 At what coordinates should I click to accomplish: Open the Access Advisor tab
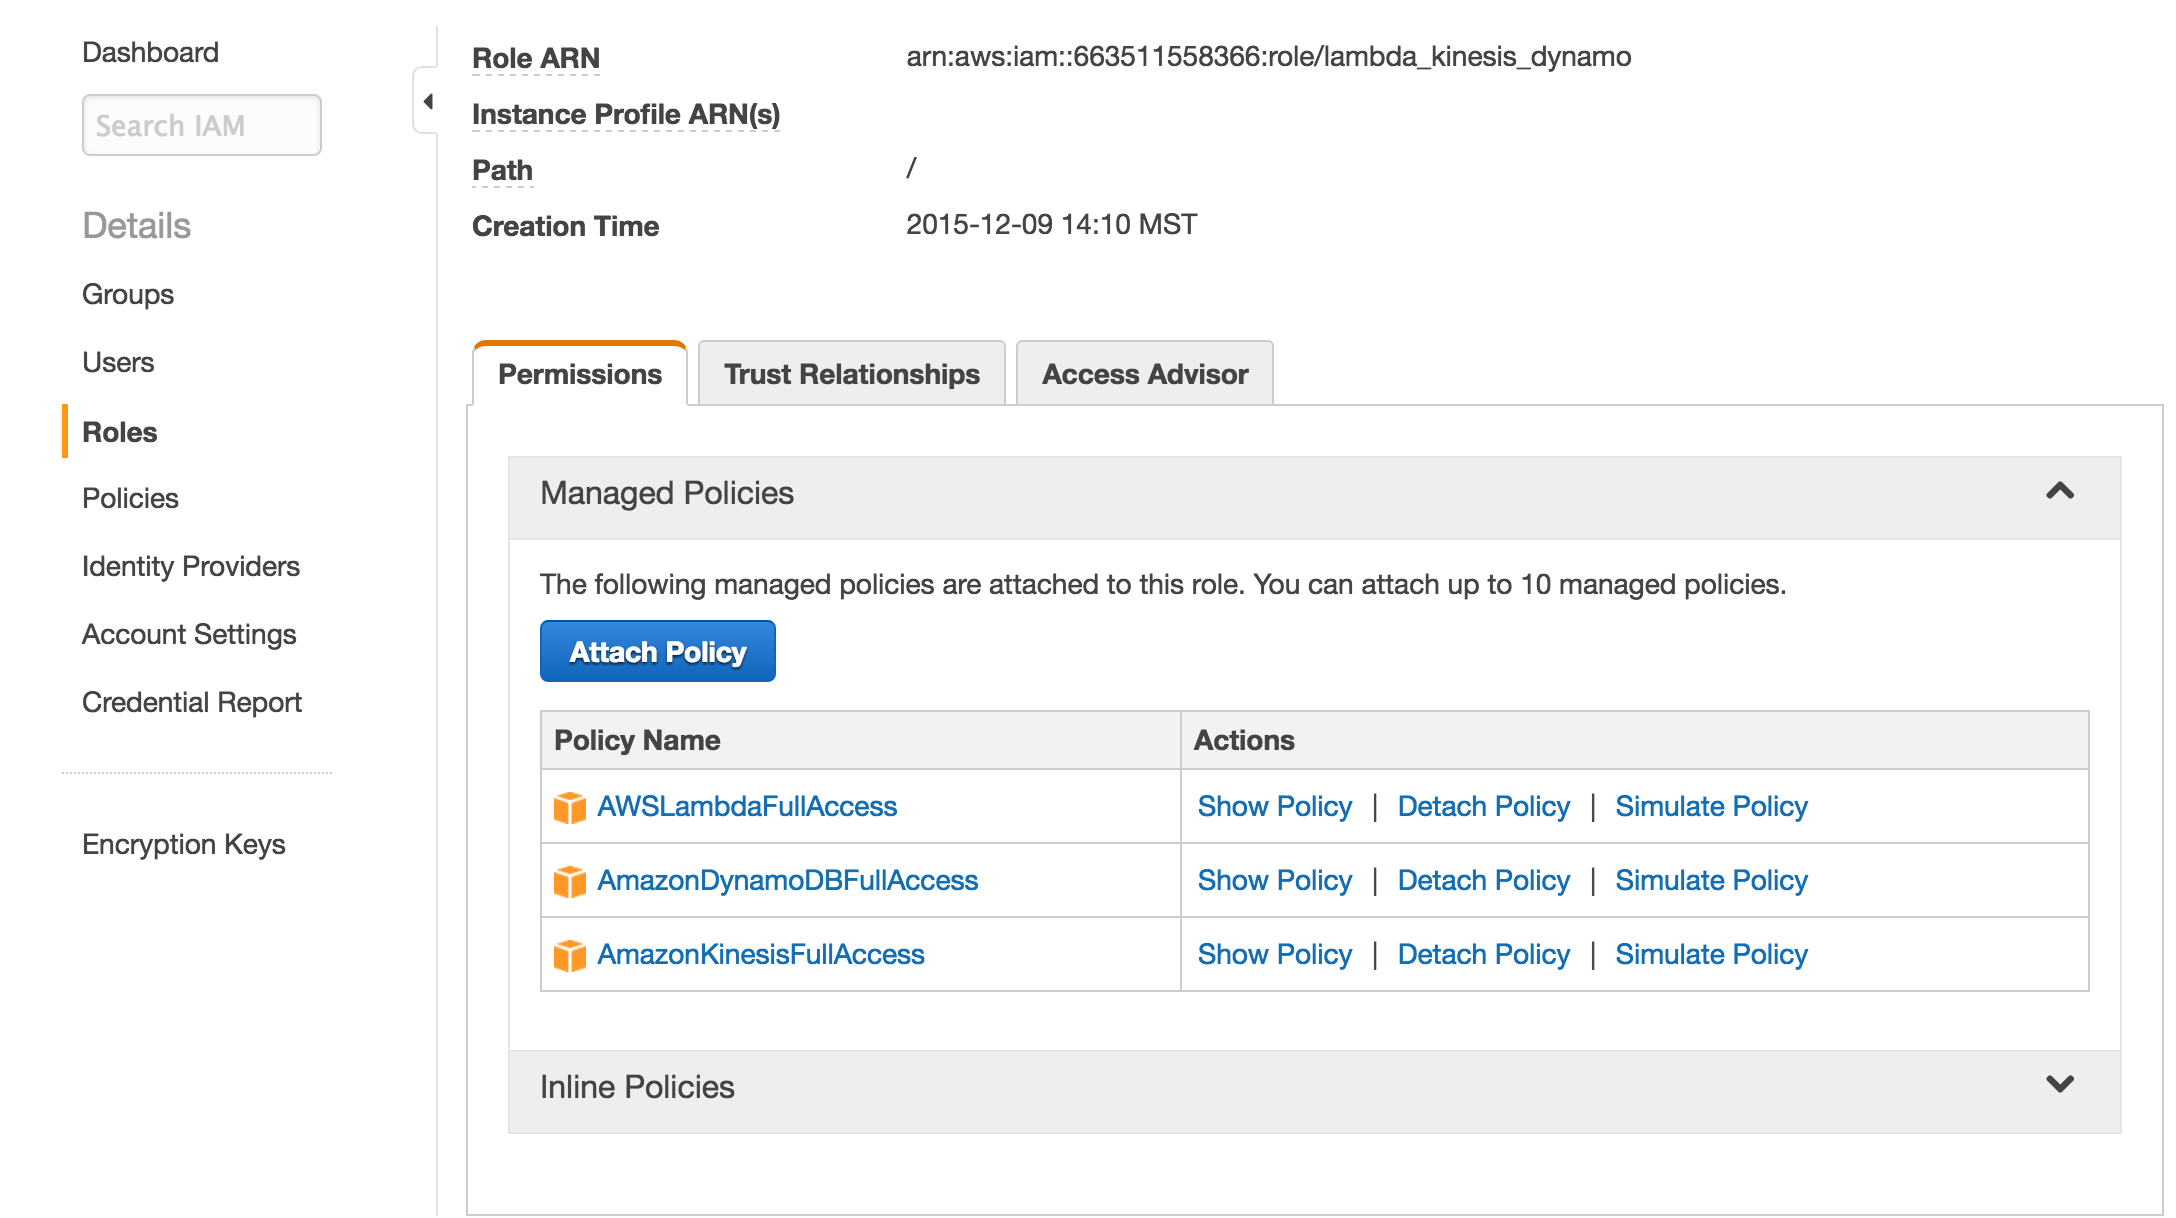(x=1145, y=374)
